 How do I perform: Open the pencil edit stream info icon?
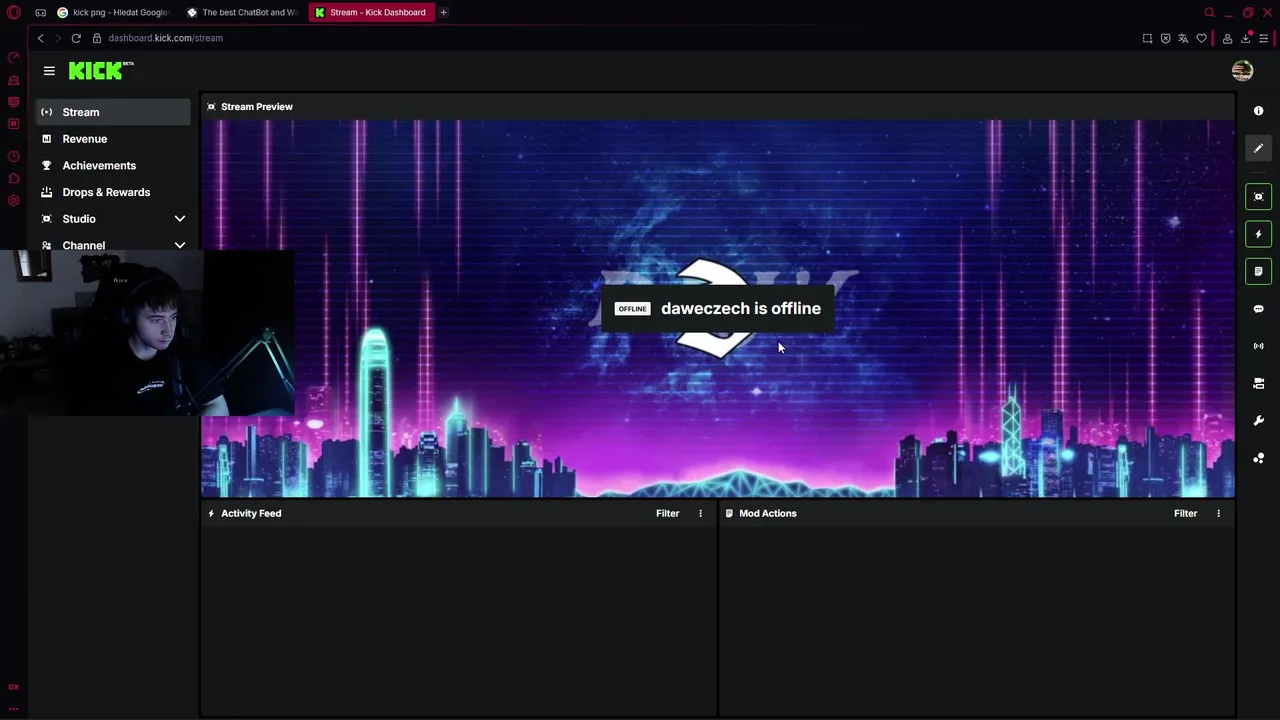pos(1258,148)
